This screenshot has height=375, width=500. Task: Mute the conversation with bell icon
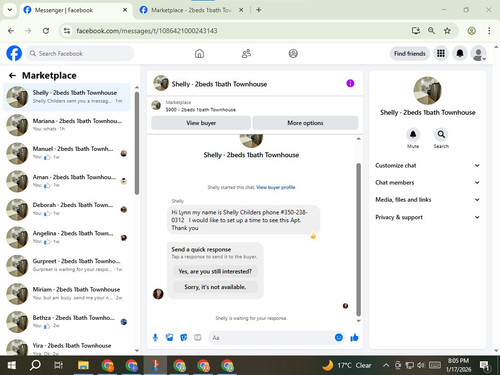click(413, 135)
